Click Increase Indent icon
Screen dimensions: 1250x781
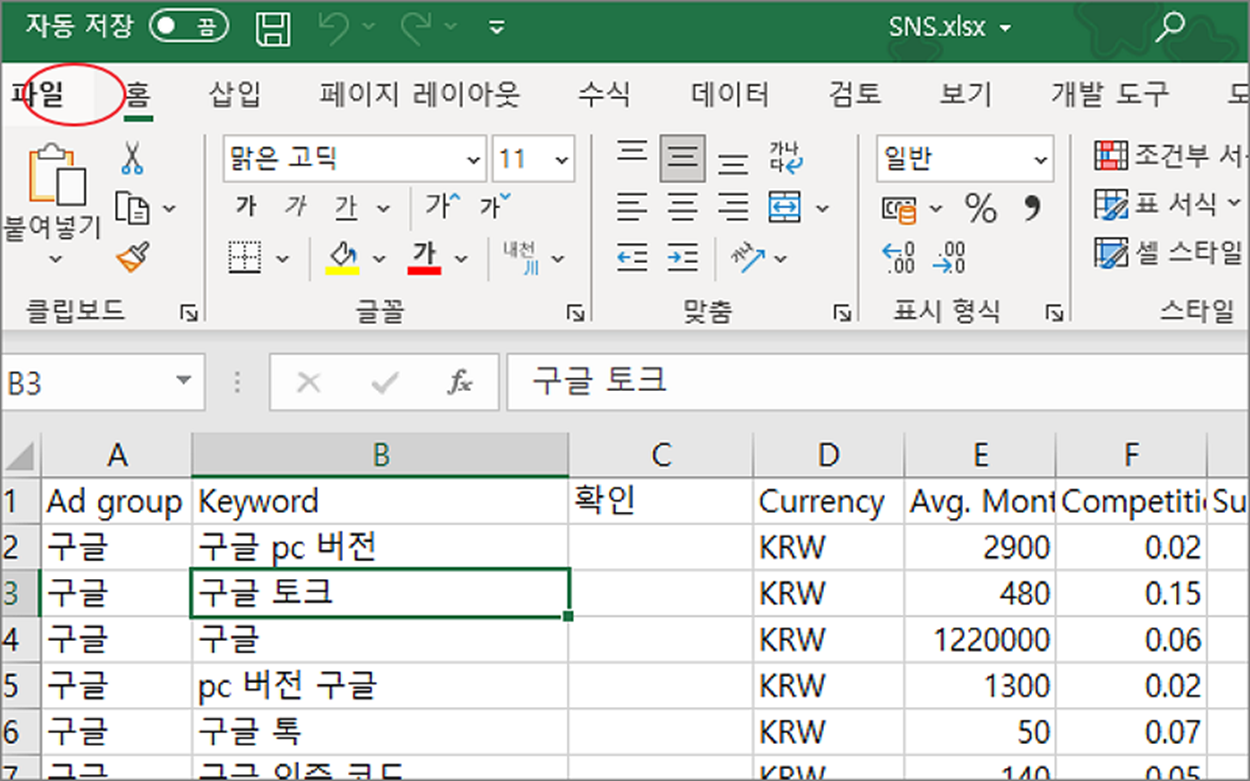pos(683,258)
